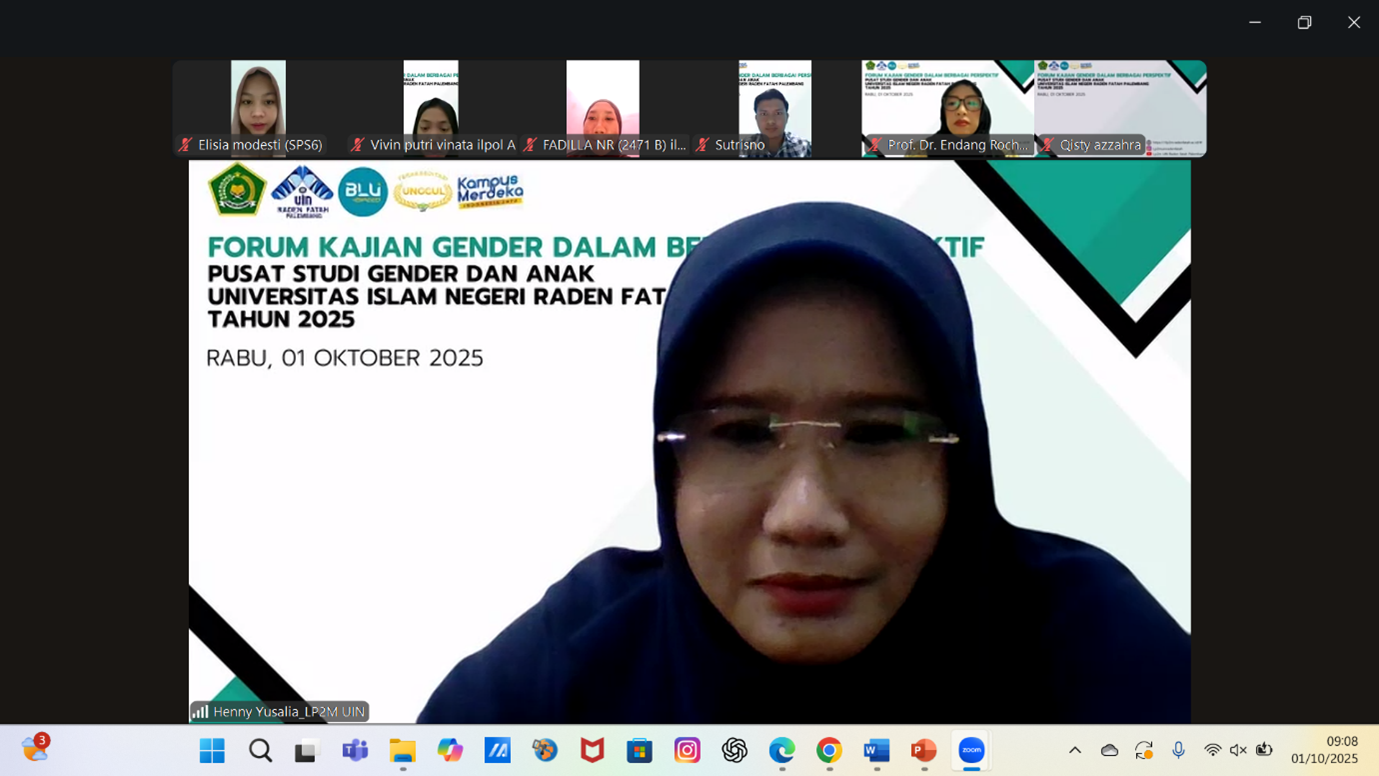Screen dimensions: 1379x776
Task: Launch Microsoft Teams from the taskbar
Action: (356, 751)
